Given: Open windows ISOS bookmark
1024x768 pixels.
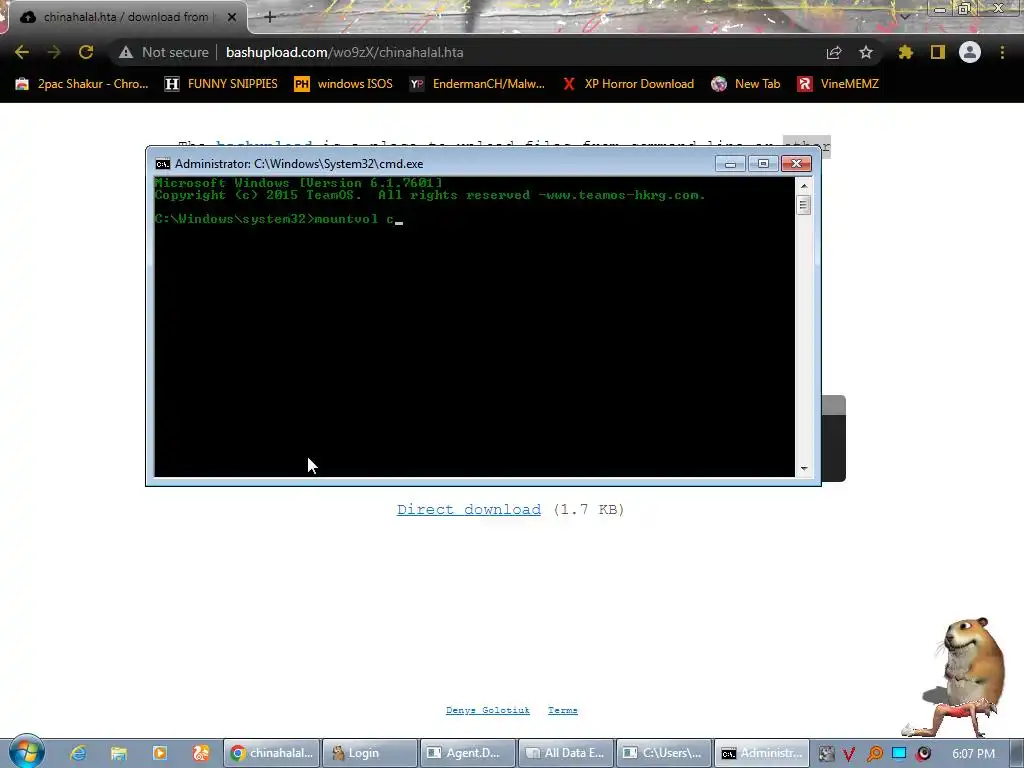Looking at the screenshot, I should pyautogui.click(x=344, y=84).
